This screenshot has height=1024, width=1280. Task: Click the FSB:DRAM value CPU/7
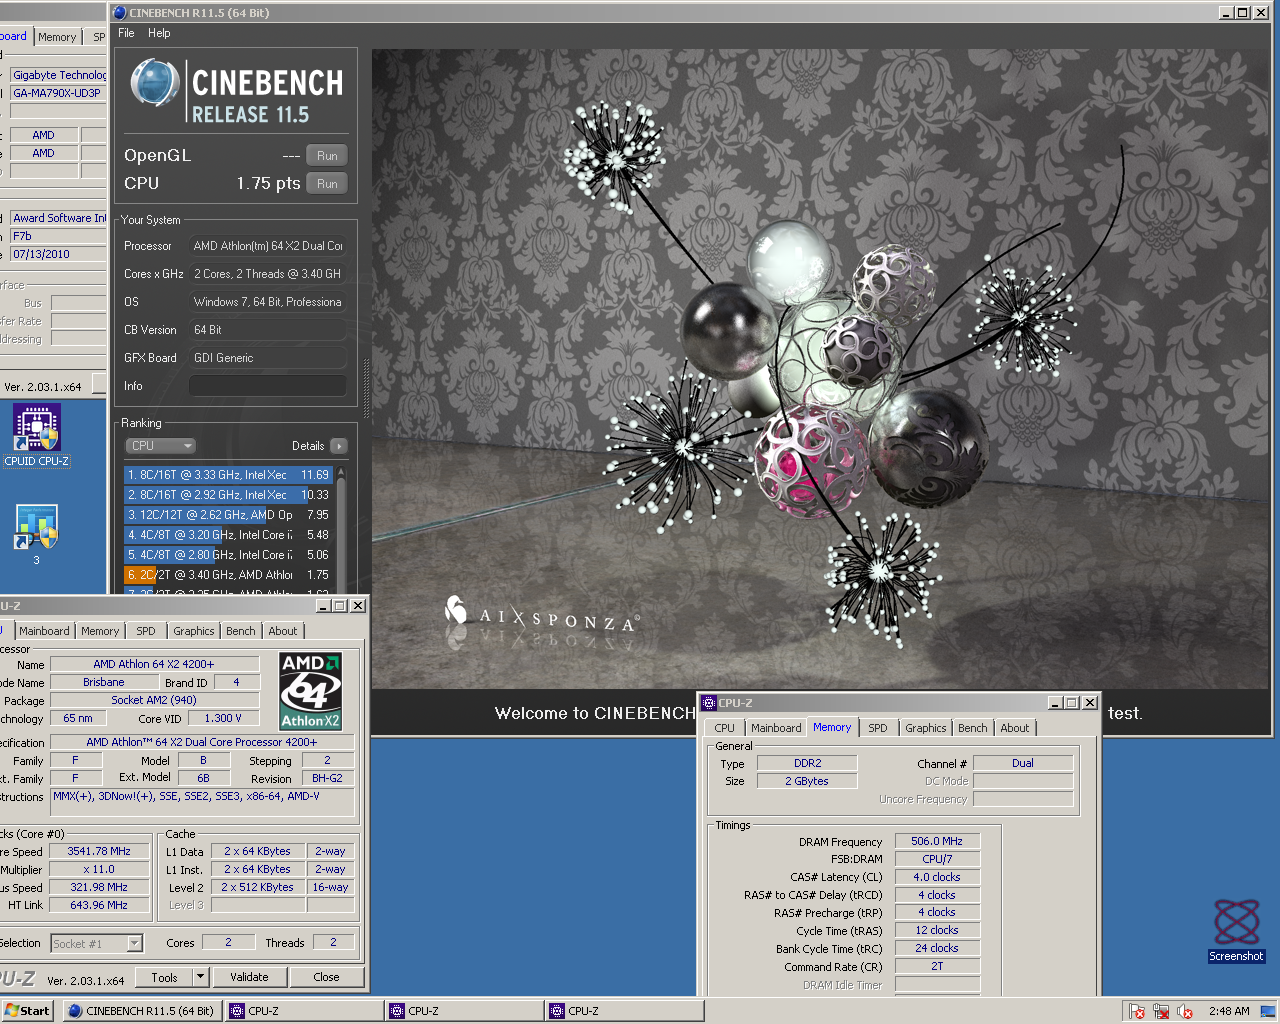click(x=937, y=859)
